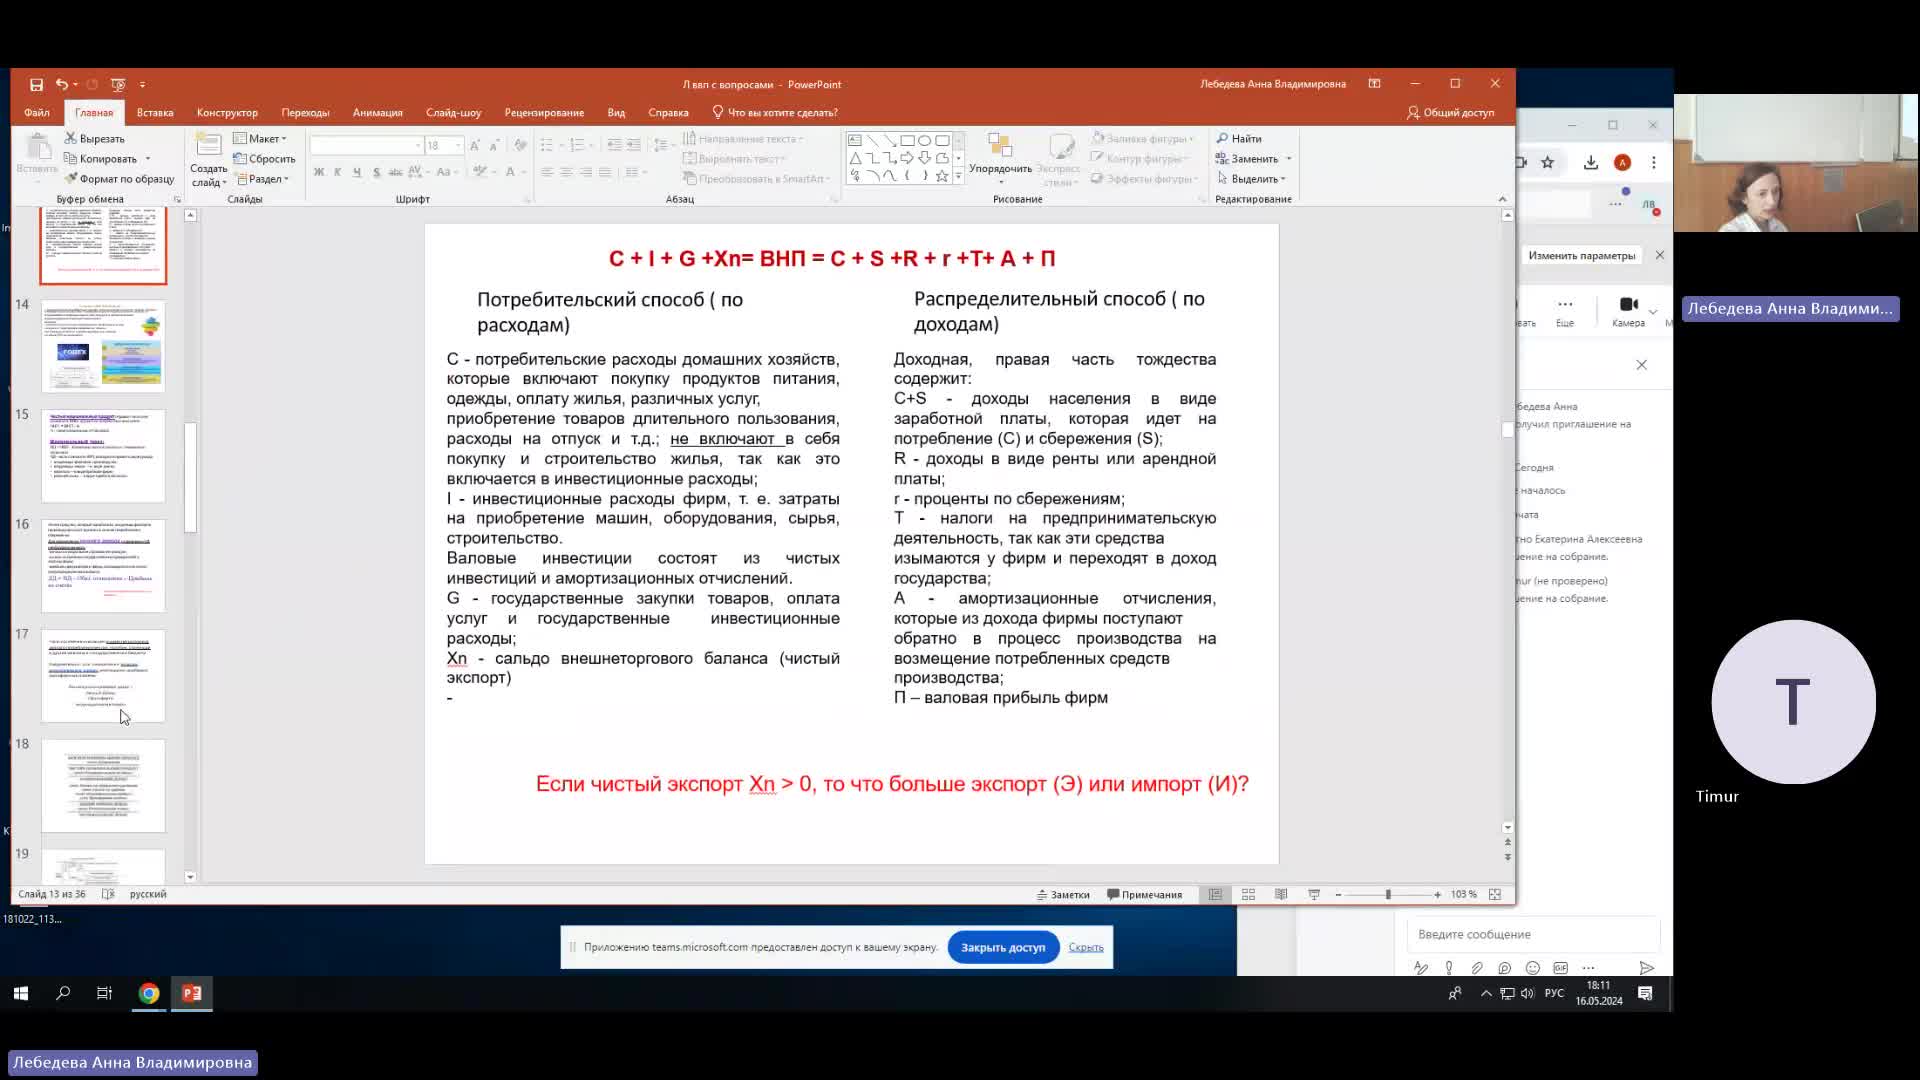Switch to the Анимация tab
This screenshot has width=1920, height=1080.
tap(377, 113)
